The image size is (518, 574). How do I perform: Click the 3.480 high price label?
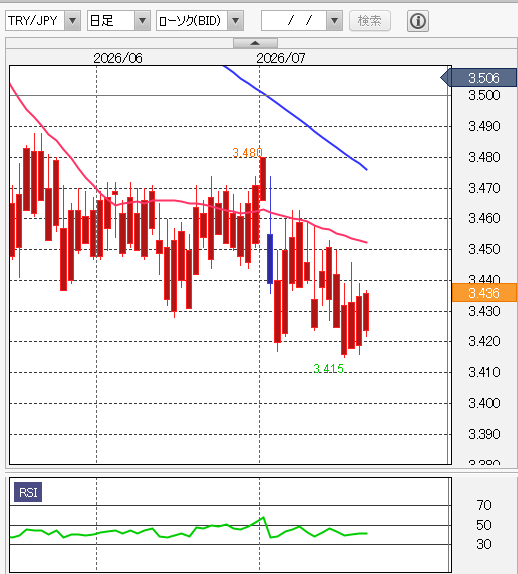[x=247, y=153]
